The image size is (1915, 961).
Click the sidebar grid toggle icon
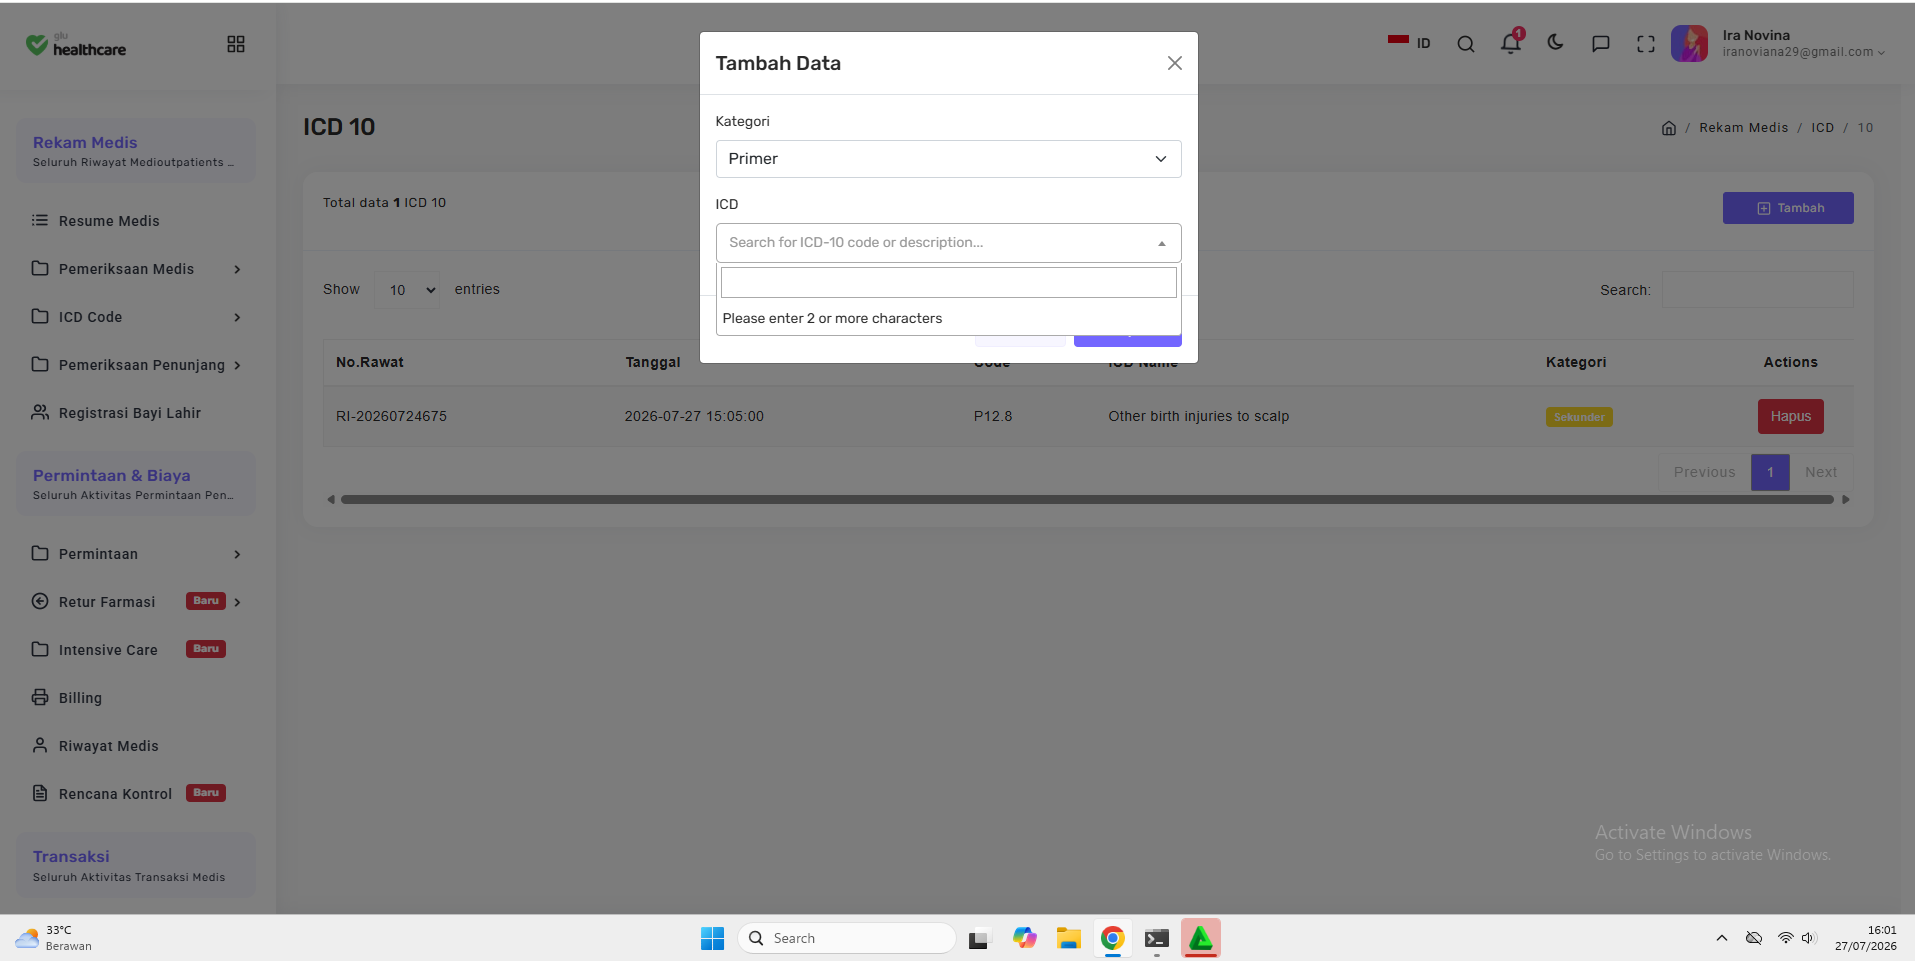pos(236,44)
